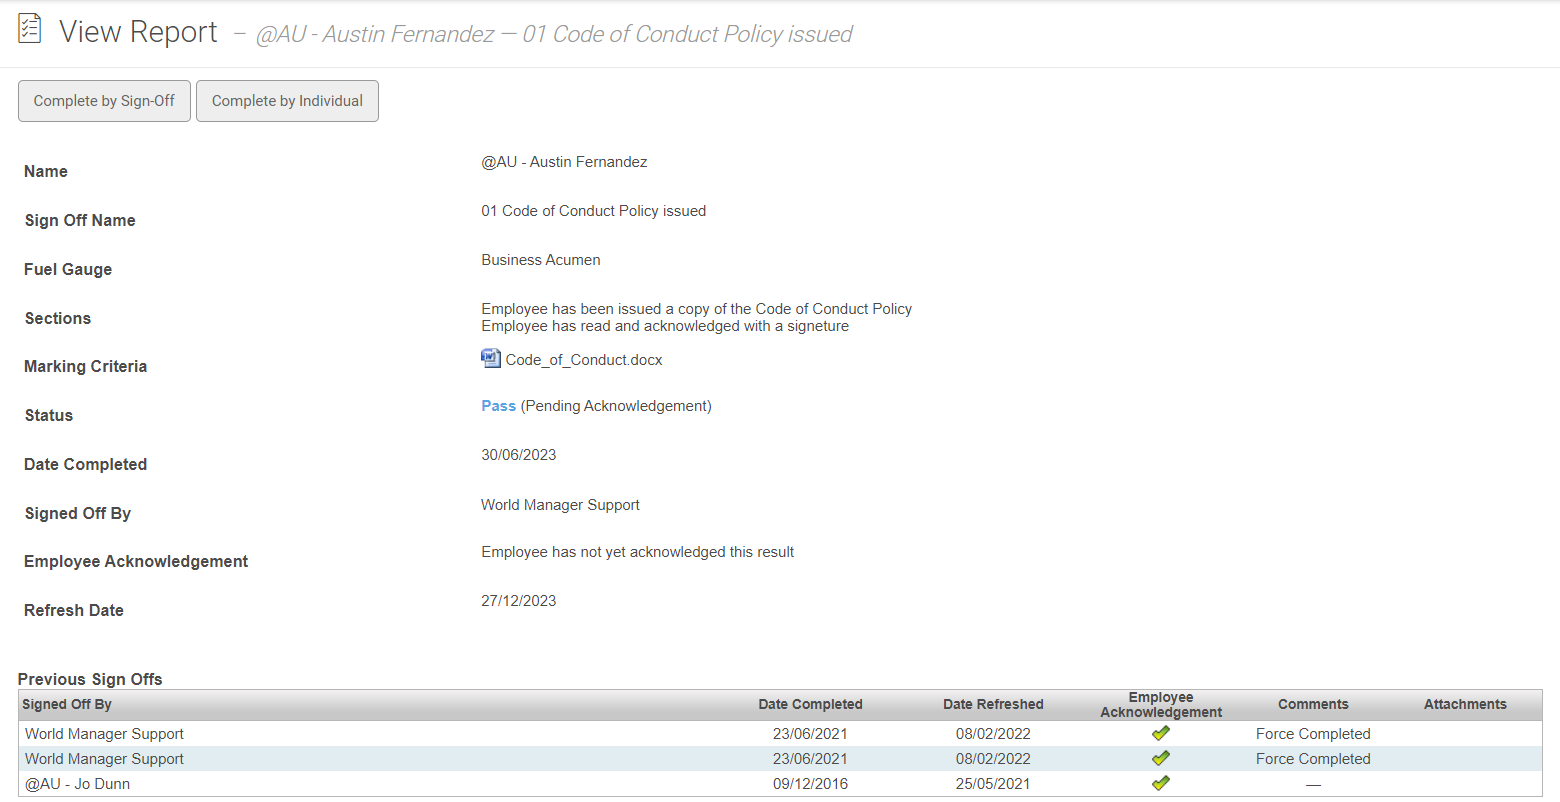This screenshot has height=802, width=1560.
Task: Open the Code_of_Conduct.docx file link
Action: (x=583, y=360)
